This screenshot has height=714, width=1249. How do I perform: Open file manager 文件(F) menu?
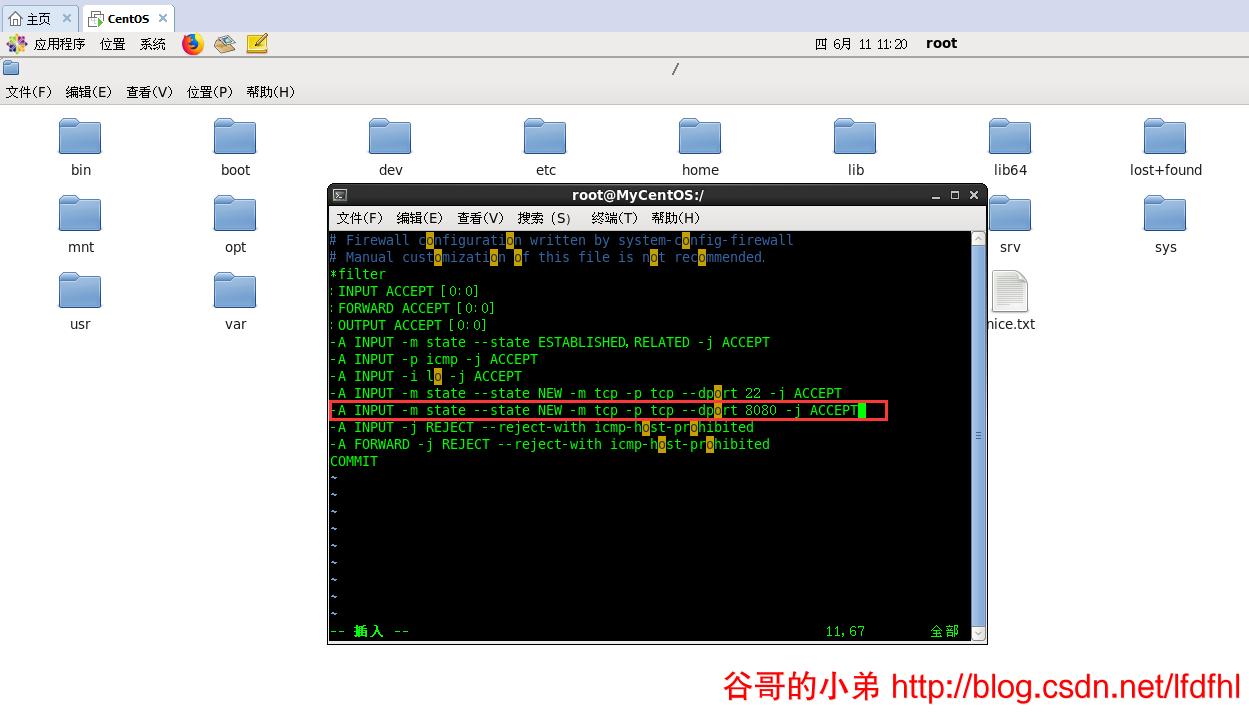(x=29, y=92)
